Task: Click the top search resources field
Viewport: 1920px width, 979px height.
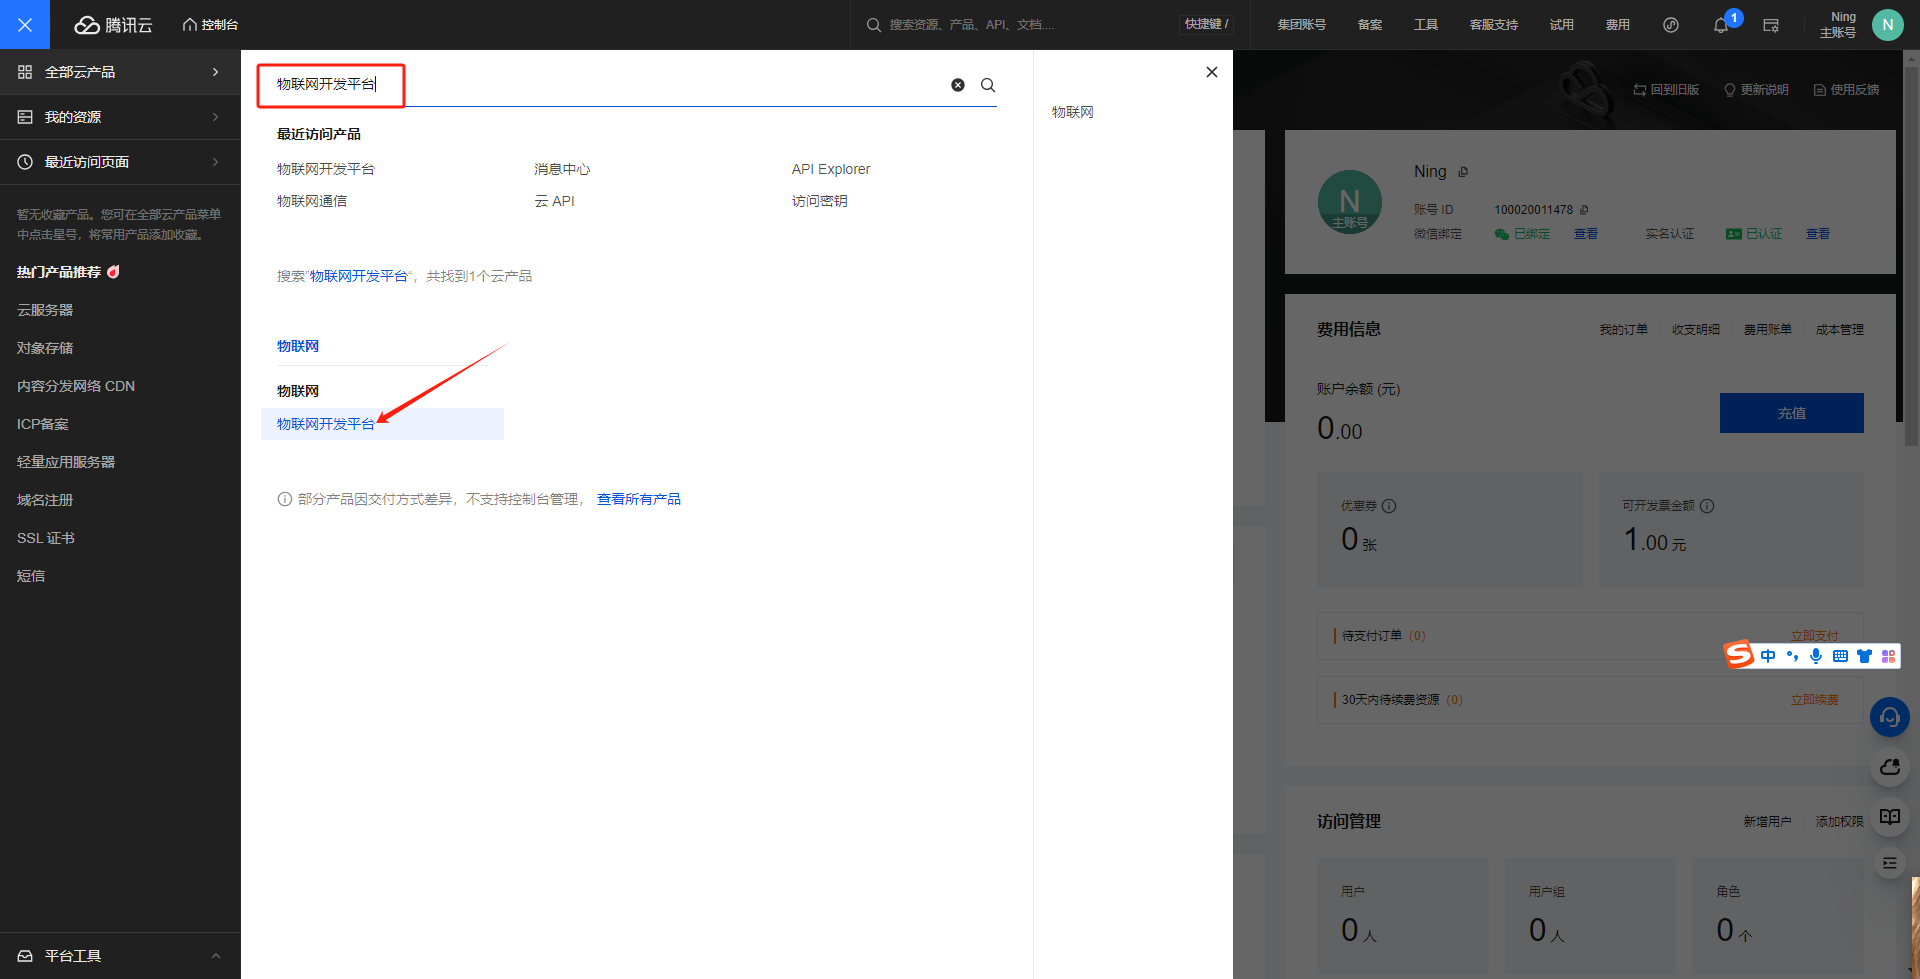Action: click(1020, 25)
